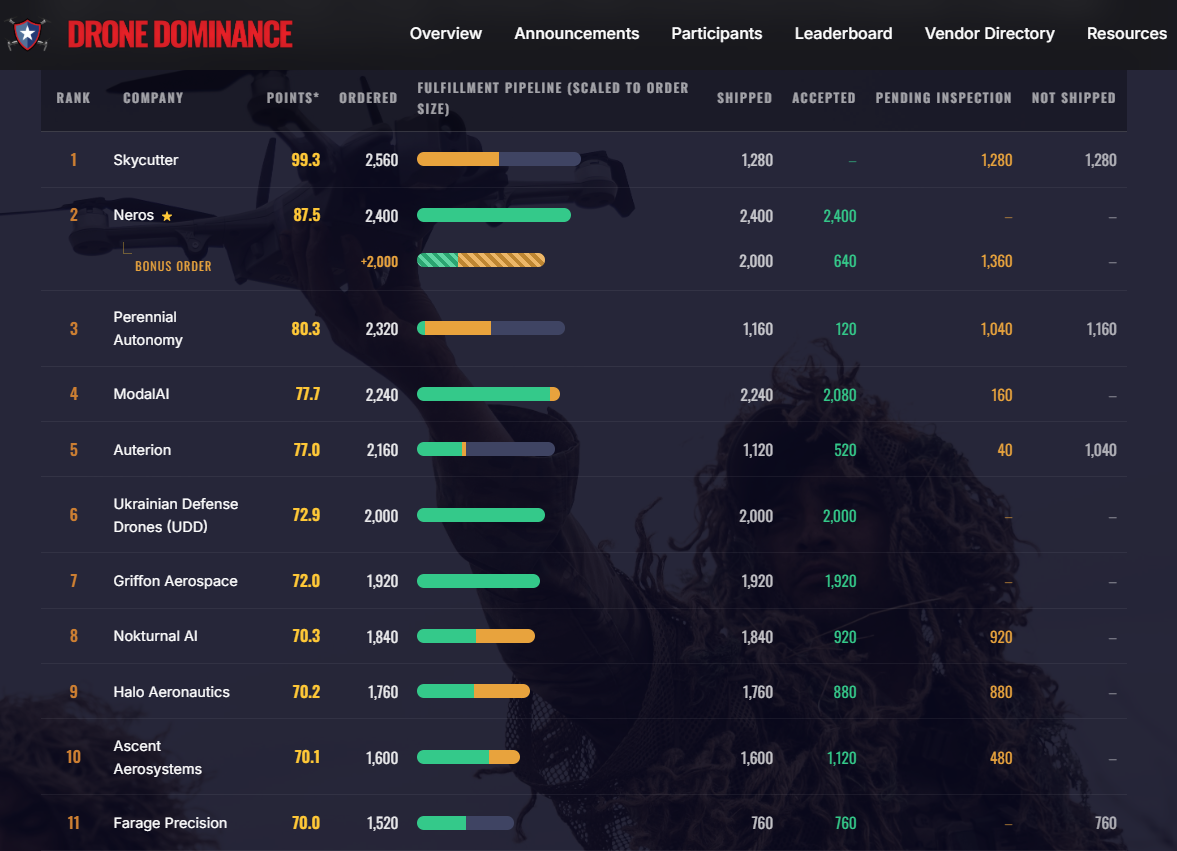The width and height of the screenshot is (1177, 851).
Task: Select the Neros company name
Action: coord(134,215)
